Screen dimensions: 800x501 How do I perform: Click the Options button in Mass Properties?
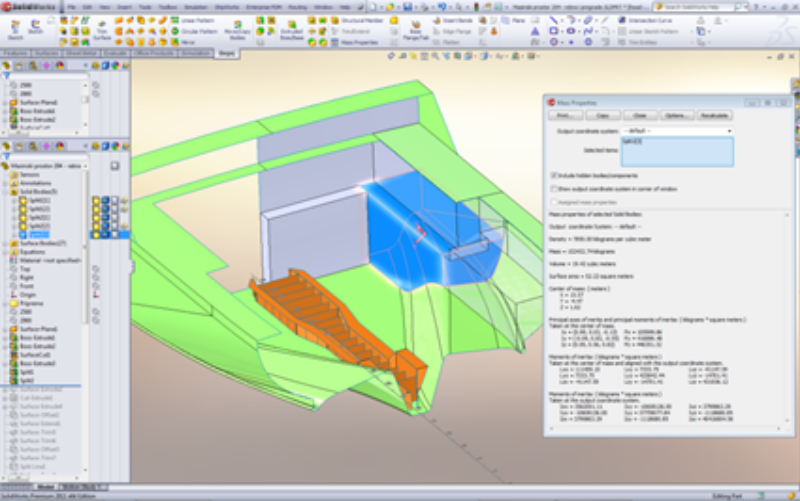[675, 115]
